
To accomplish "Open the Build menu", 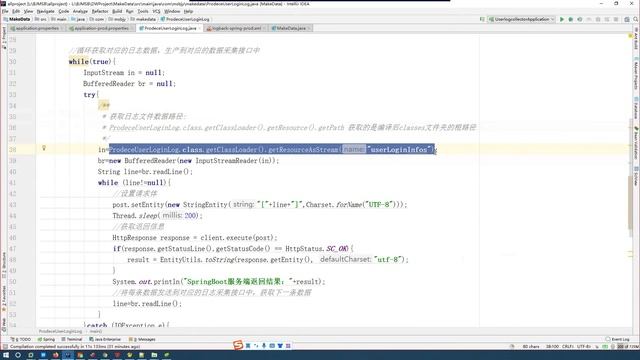I will tap(117, 11).
